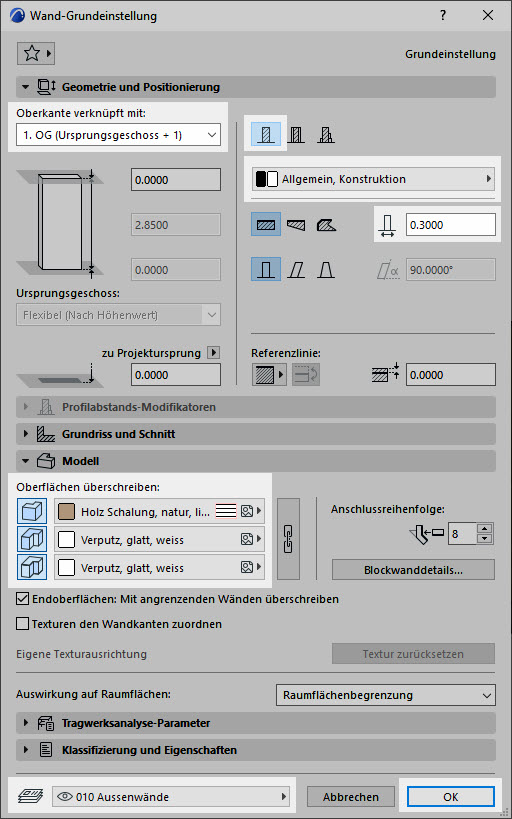Select the double-slanted wall complexity icon
Screen dimensions: 512x819
click(x=326, y=270)
